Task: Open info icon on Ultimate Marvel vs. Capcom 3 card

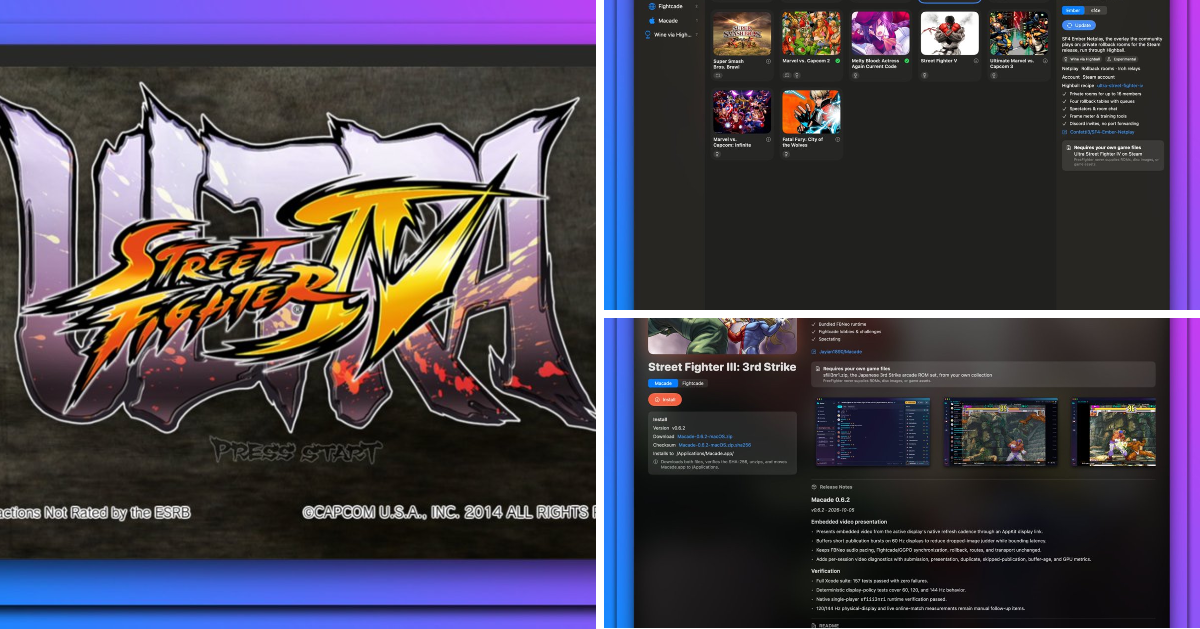Action: [x=1045, y=60]
